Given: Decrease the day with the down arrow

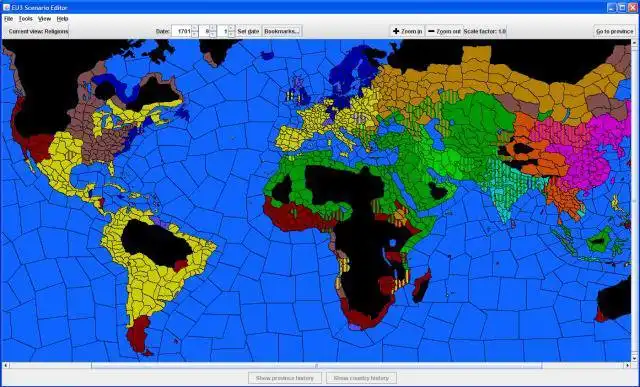Looking at the screenshot, I should (231, 34).
